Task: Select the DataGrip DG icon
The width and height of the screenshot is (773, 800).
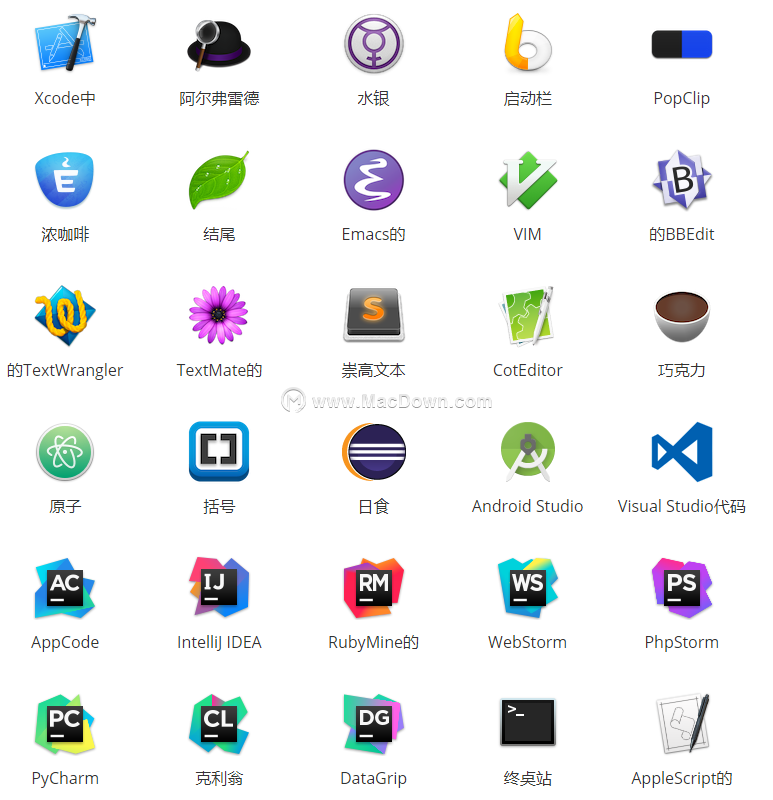Action: pos(373,724)
